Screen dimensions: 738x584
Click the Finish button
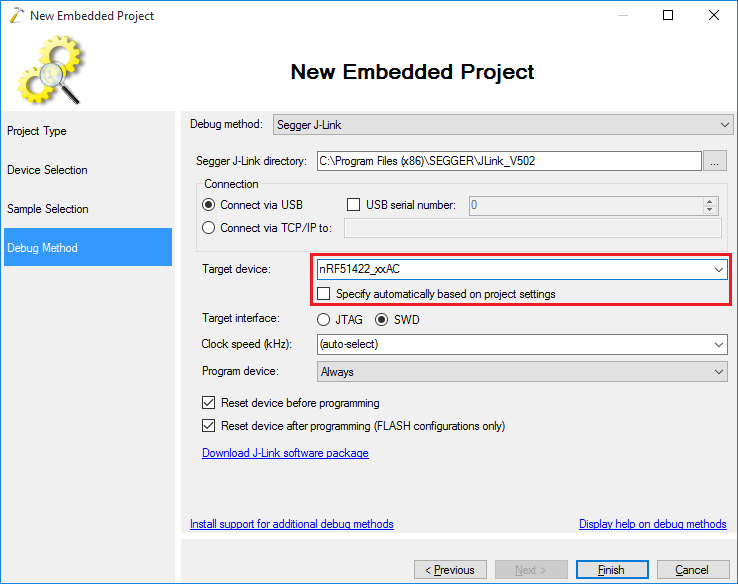coord(612,570)
